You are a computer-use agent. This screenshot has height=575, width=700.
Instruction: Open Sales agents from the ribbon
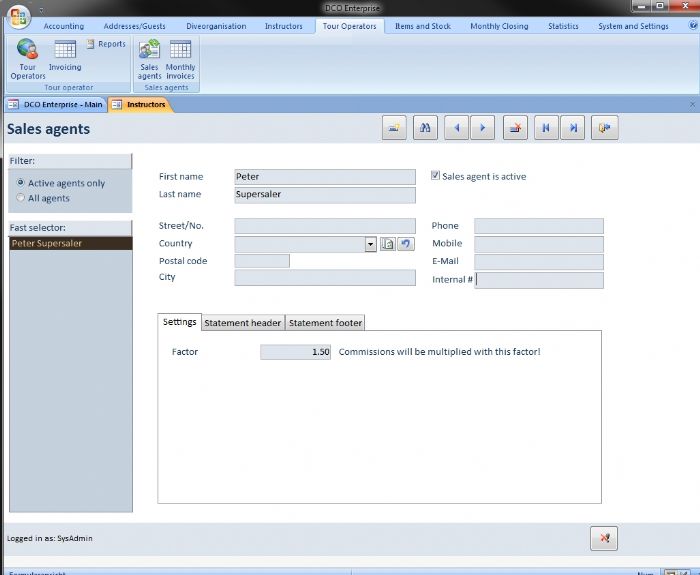click(x=150, y=59)
